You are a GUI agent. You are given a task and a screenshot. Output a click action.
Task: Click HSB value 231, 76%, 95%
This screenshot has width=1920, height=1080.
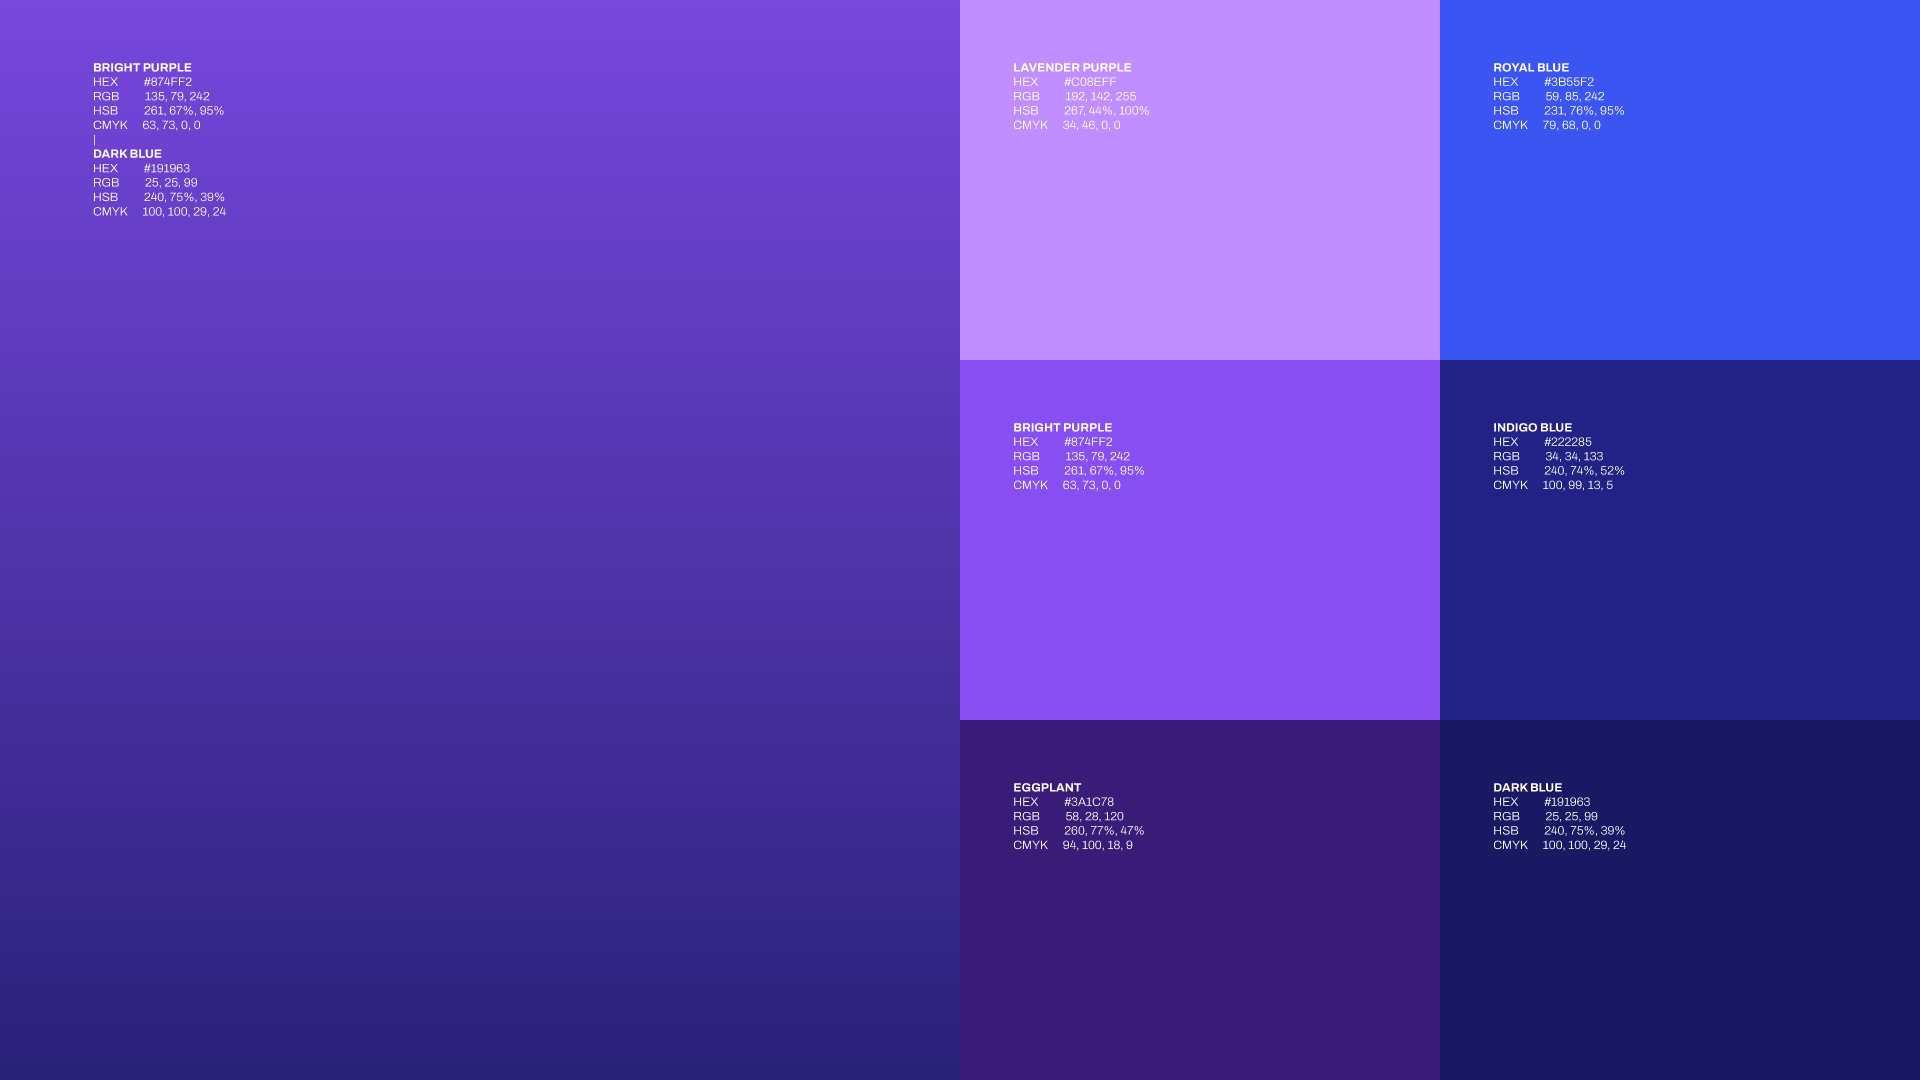tap(1584, 111)
